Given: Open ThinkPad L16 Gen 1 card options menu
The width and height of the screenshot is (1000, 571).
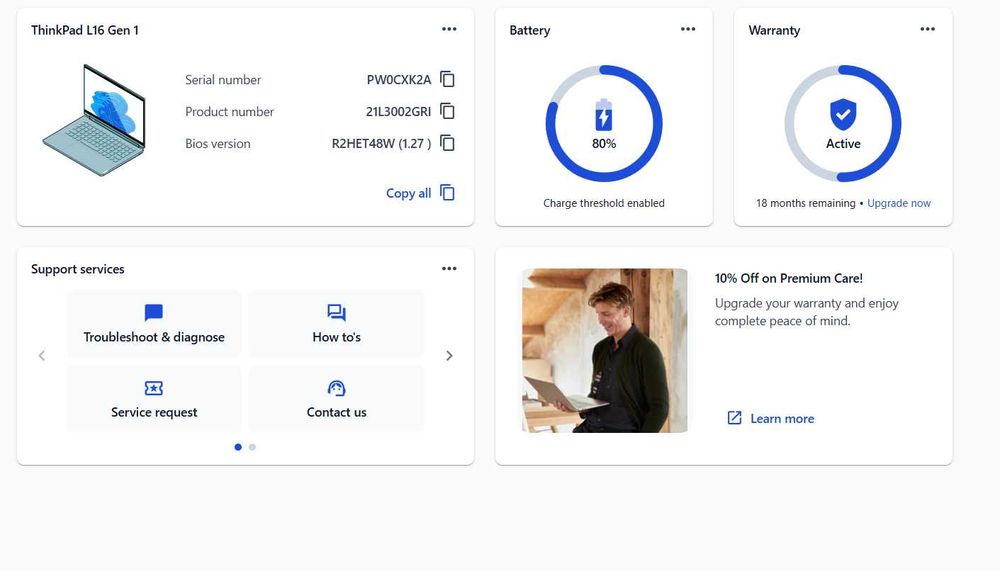Looking at the screenshot, I should 449,29.
